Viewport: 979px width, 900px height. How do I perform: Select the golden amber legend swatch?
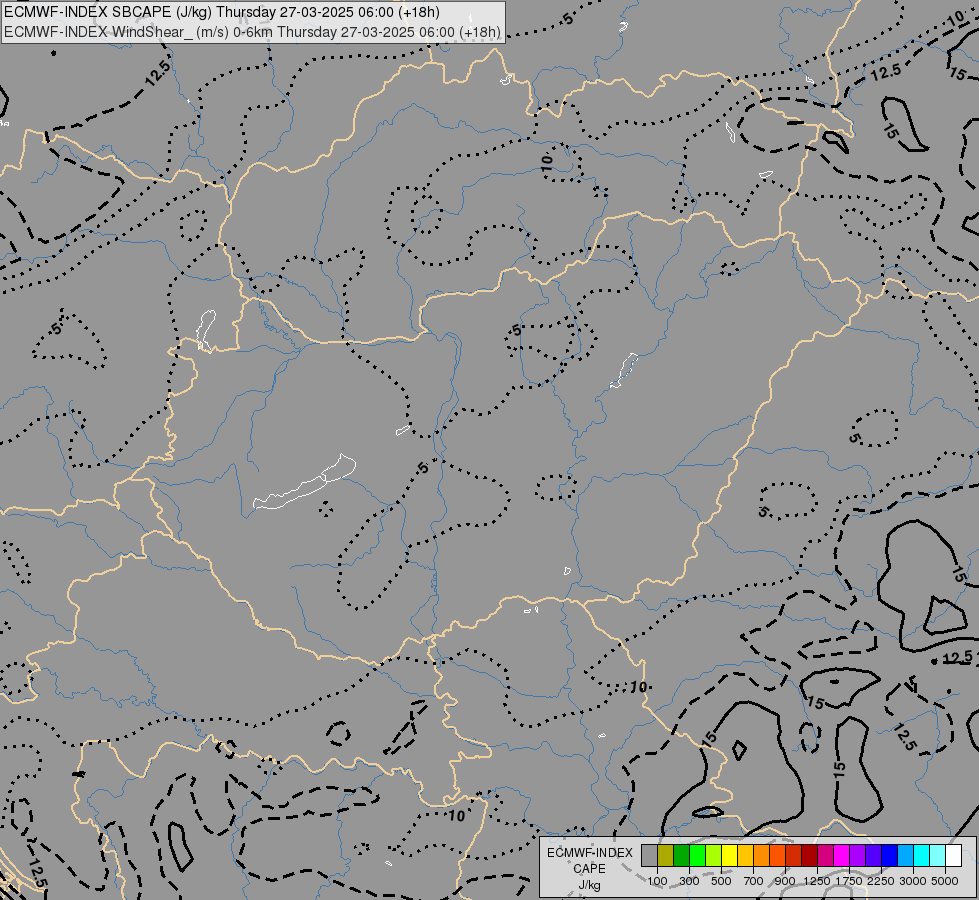[745, 856]
